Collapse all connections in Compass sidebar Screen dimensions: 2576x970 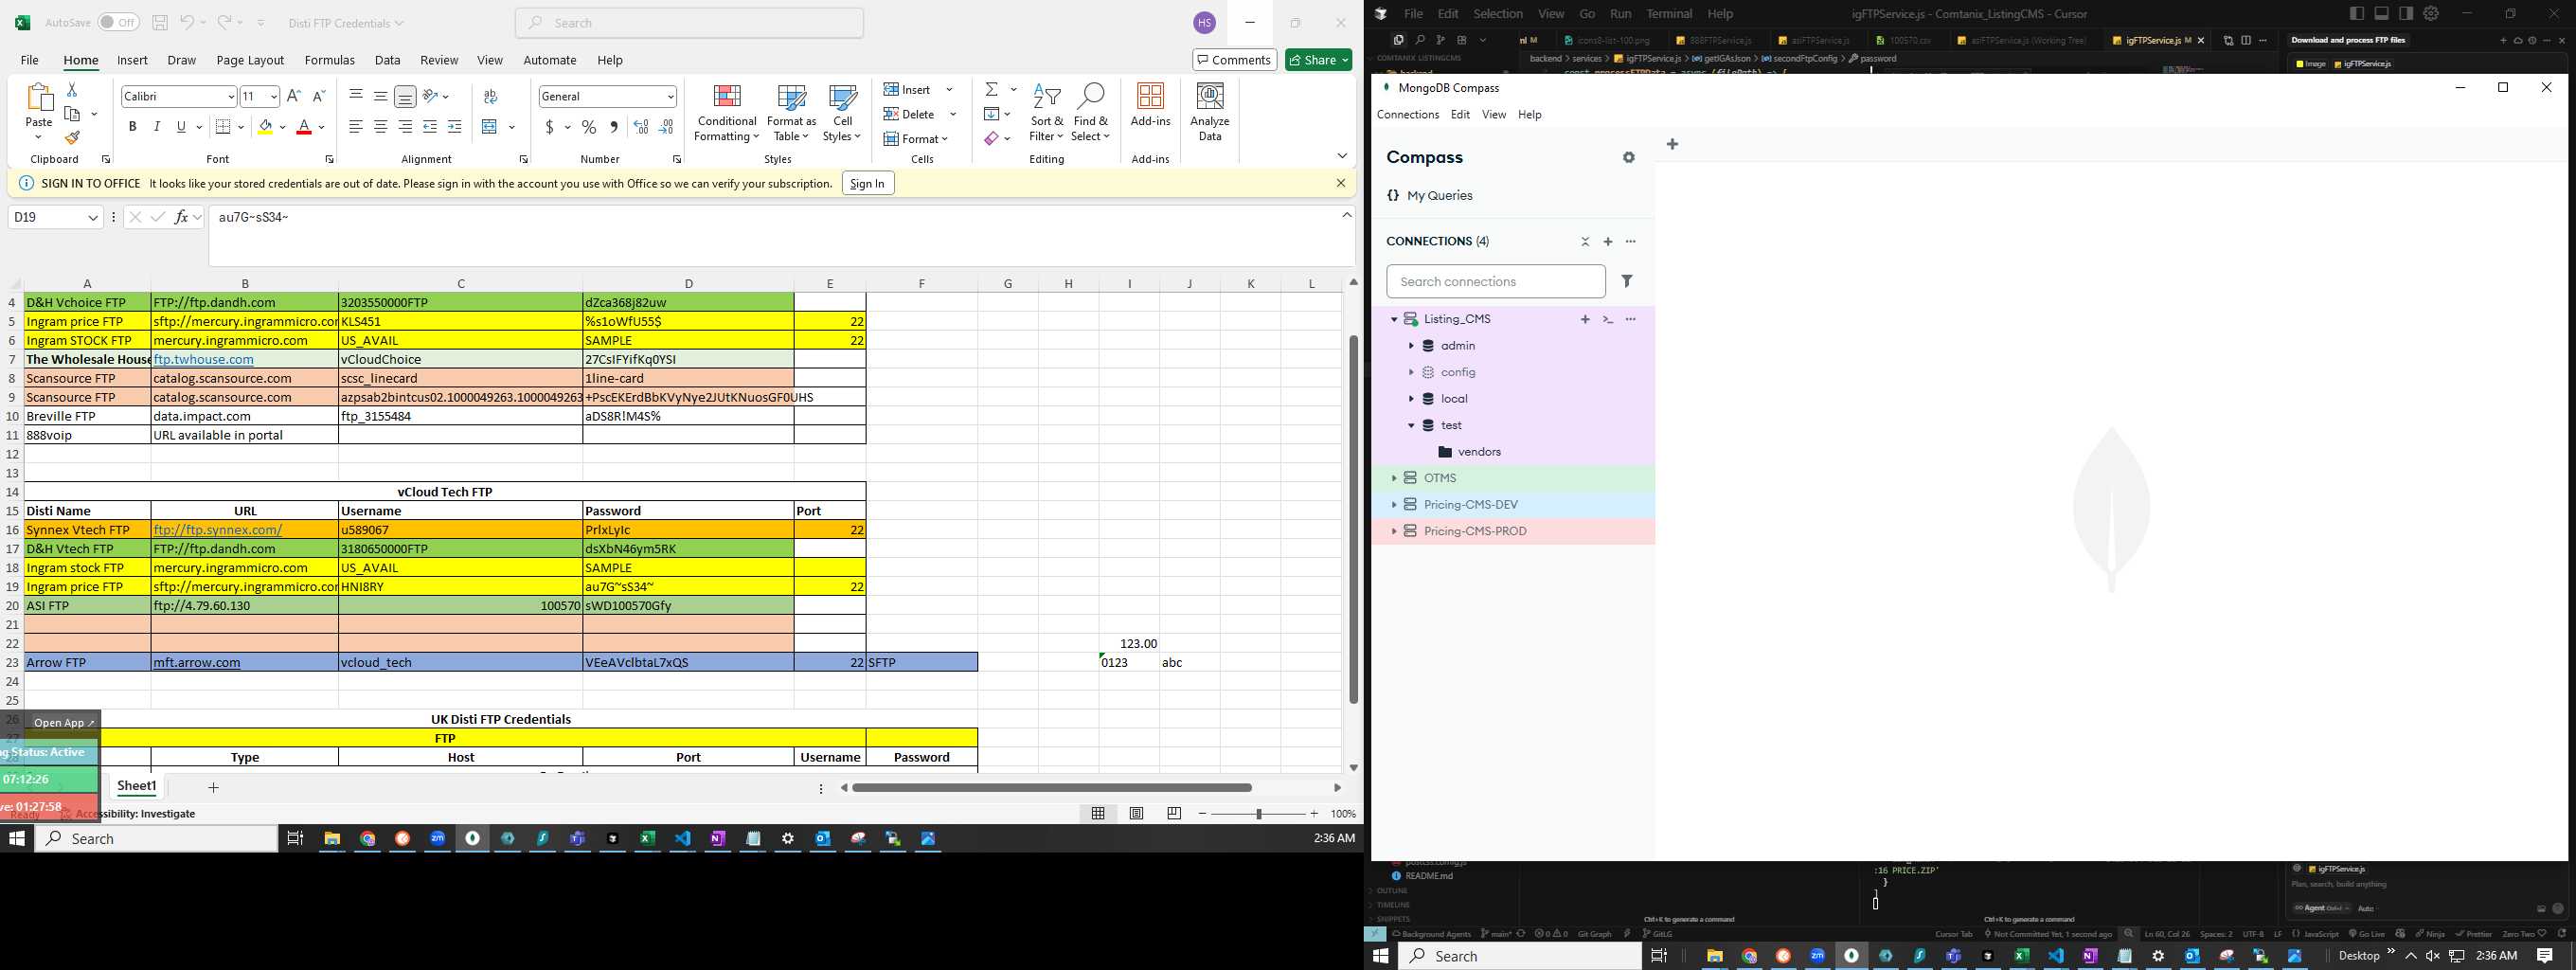1585,242
